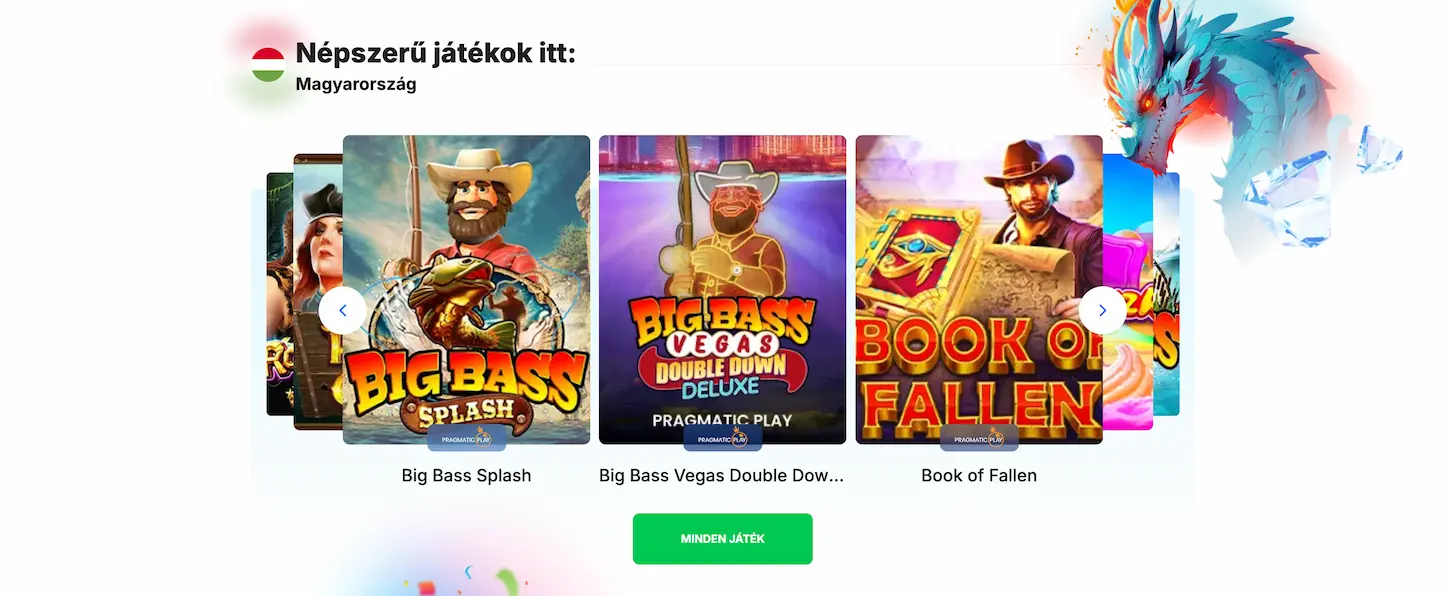Click the Magyarország country label

[356, 85]
